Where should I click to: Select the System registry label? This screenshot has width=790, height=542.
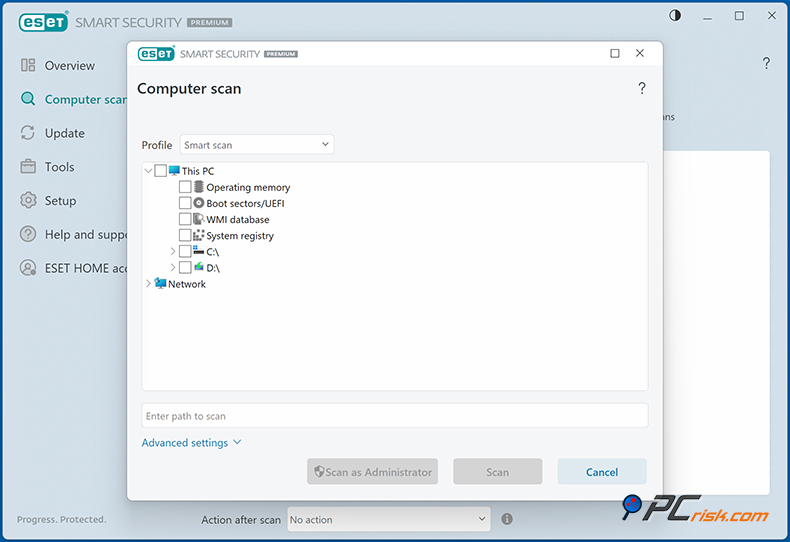(x=240, y=236)
